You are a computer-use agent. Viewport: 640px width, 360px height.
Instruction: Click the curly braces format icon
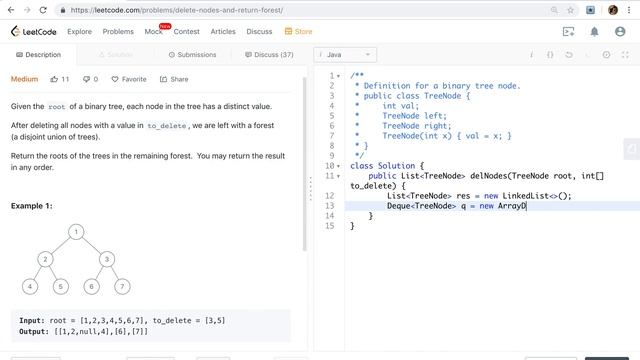pyautogui.click(x=550, y=55)
